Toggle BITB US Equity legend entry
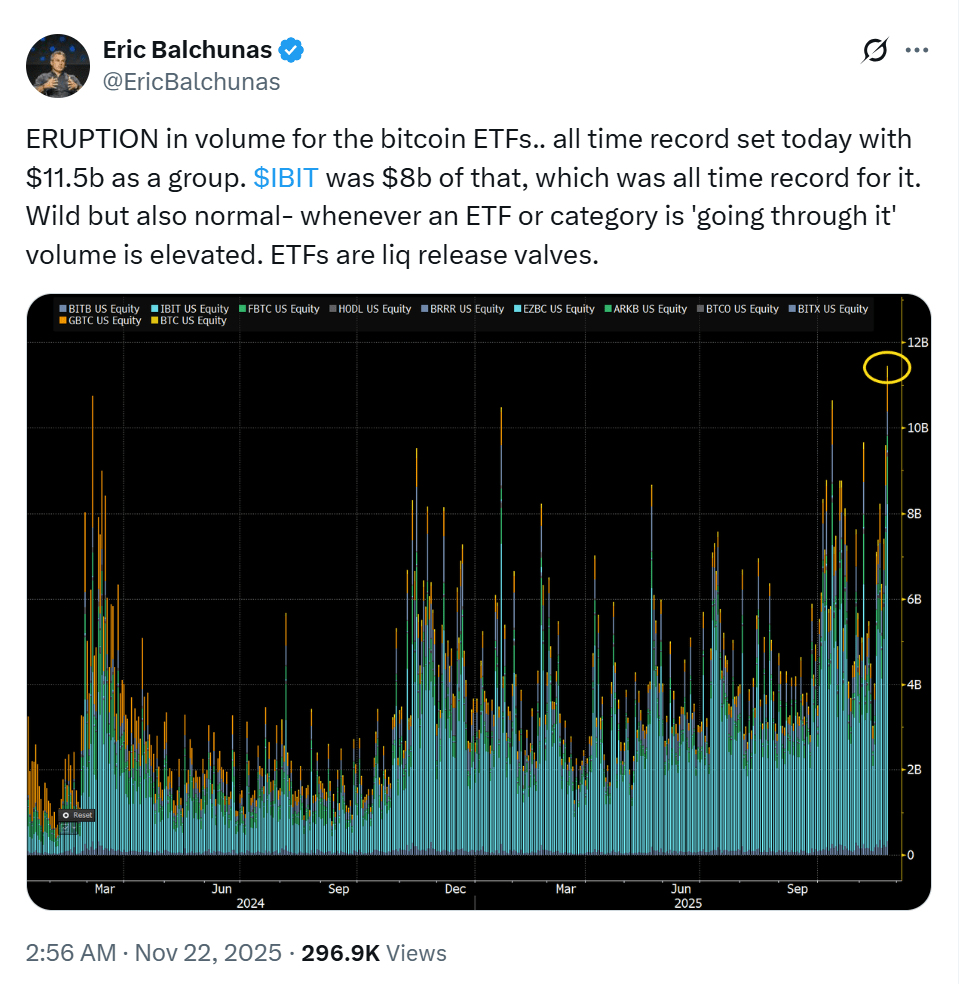Screen dimensions: 968x984 [99, 309]
